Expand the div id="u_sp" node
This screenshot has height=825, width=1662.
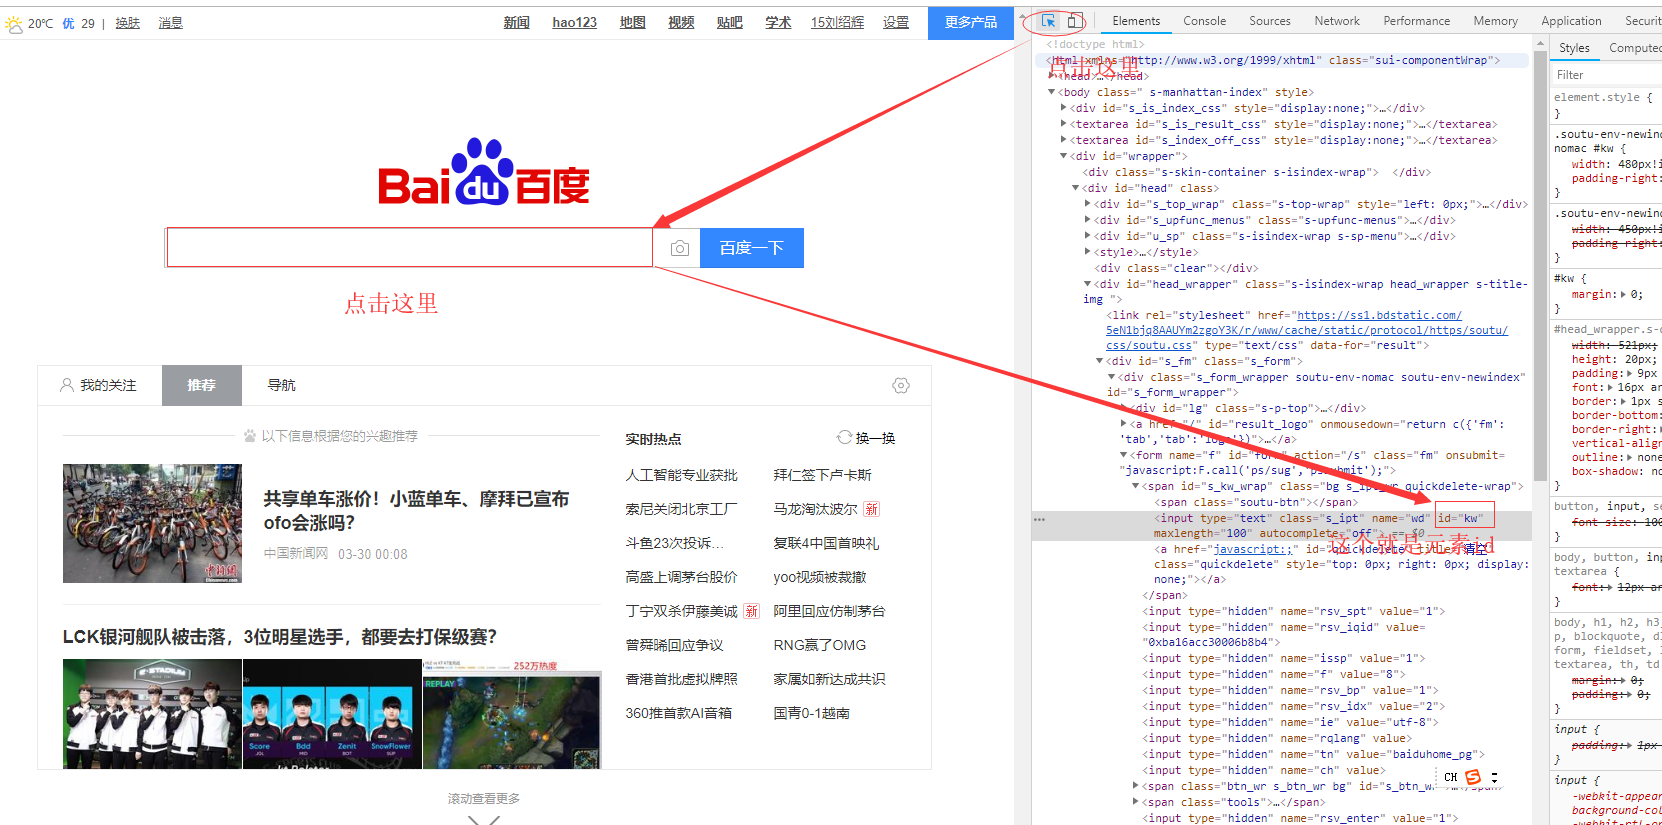(1088, 236)
